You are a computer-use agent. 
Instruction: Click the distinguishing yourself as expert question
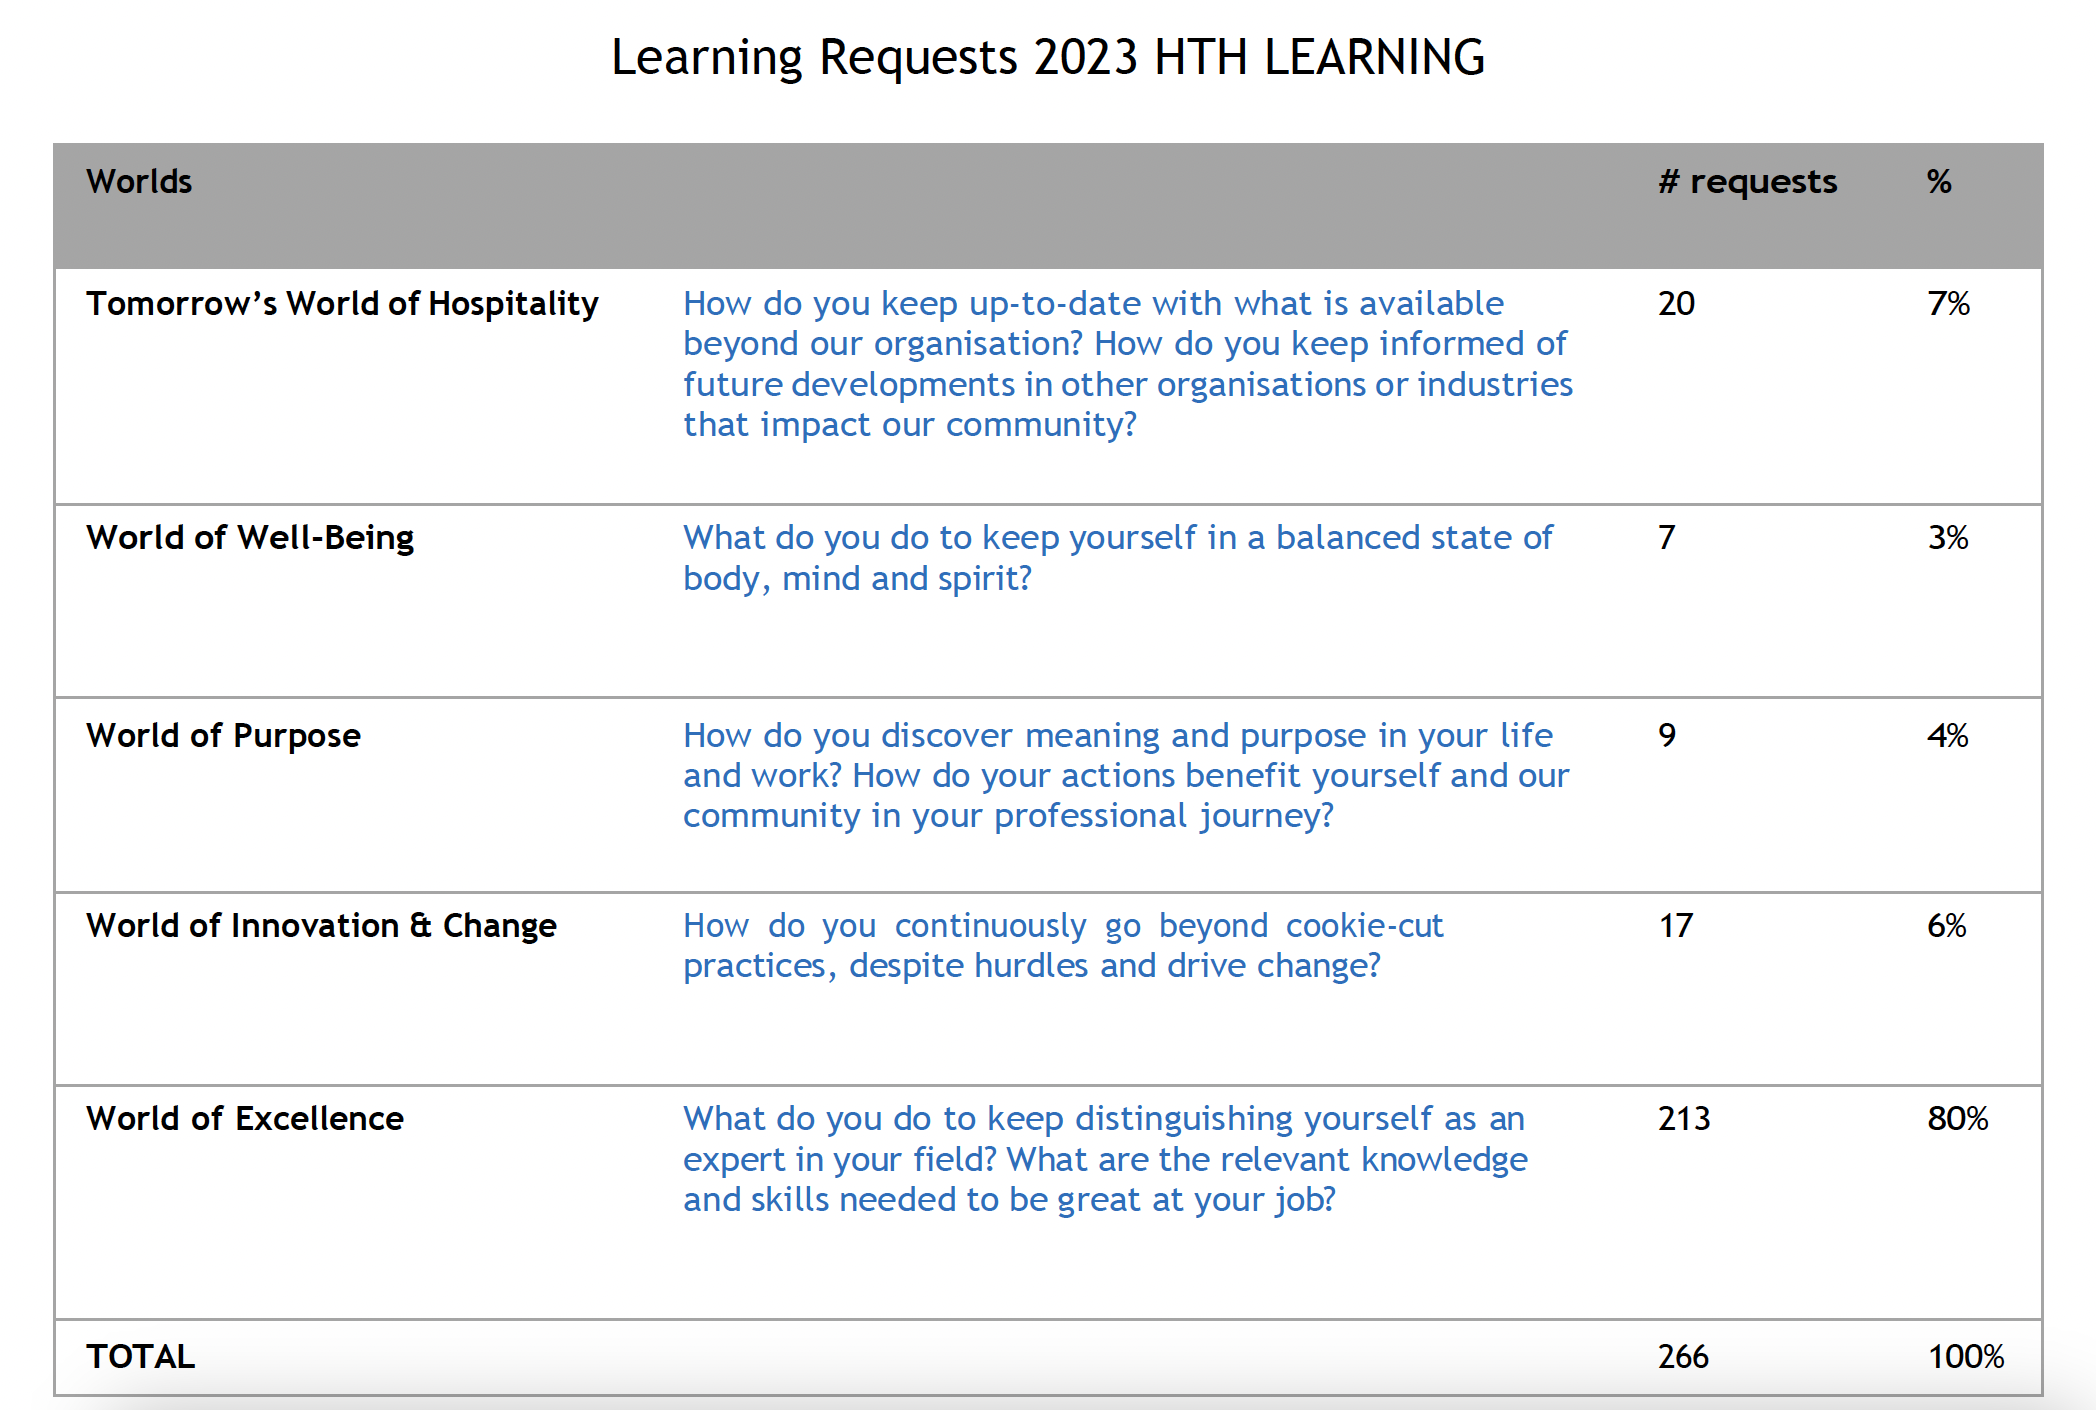pyautogui.click(x=1105, y=1159)
